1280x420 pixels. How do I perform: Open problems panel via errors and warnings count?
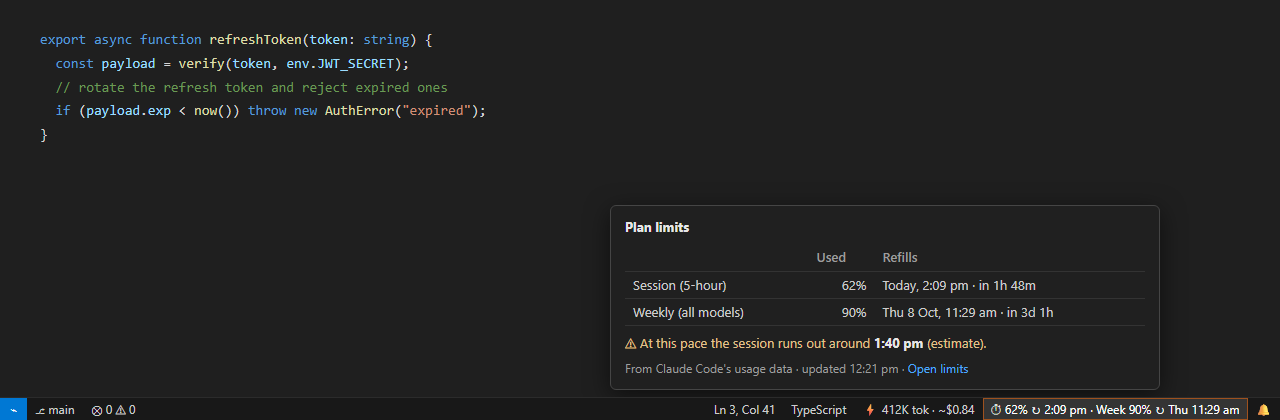click(x=113, y=410)
